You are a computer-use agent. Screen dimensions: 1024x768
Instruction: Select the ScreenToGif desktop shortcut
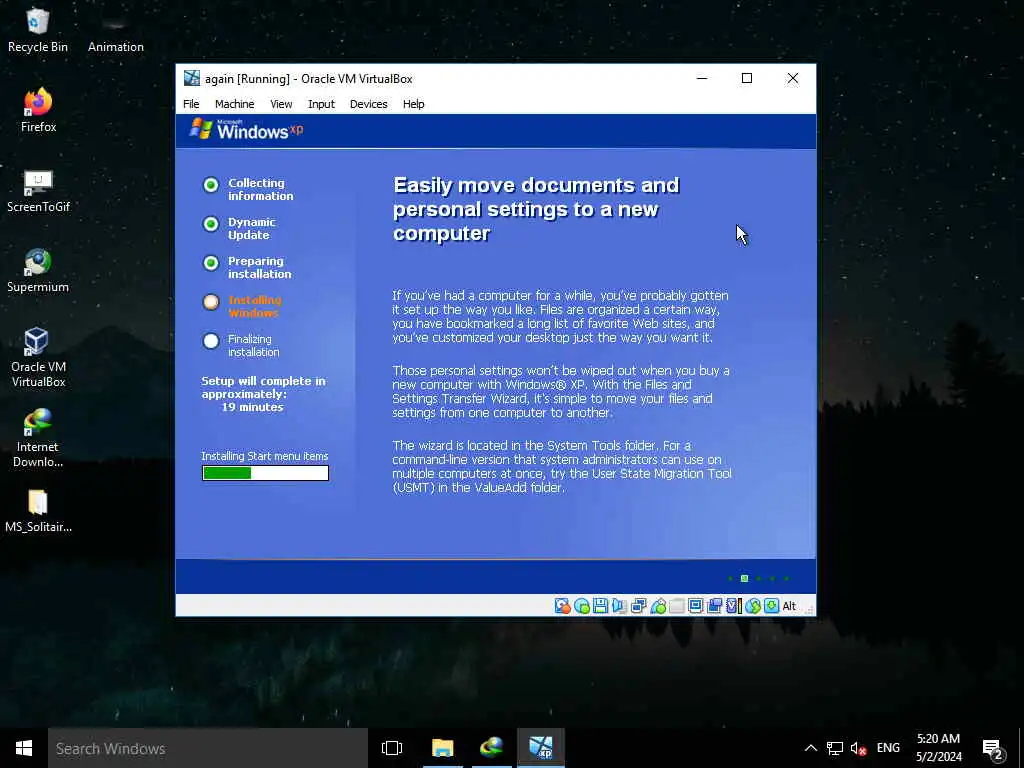[38, 191]
